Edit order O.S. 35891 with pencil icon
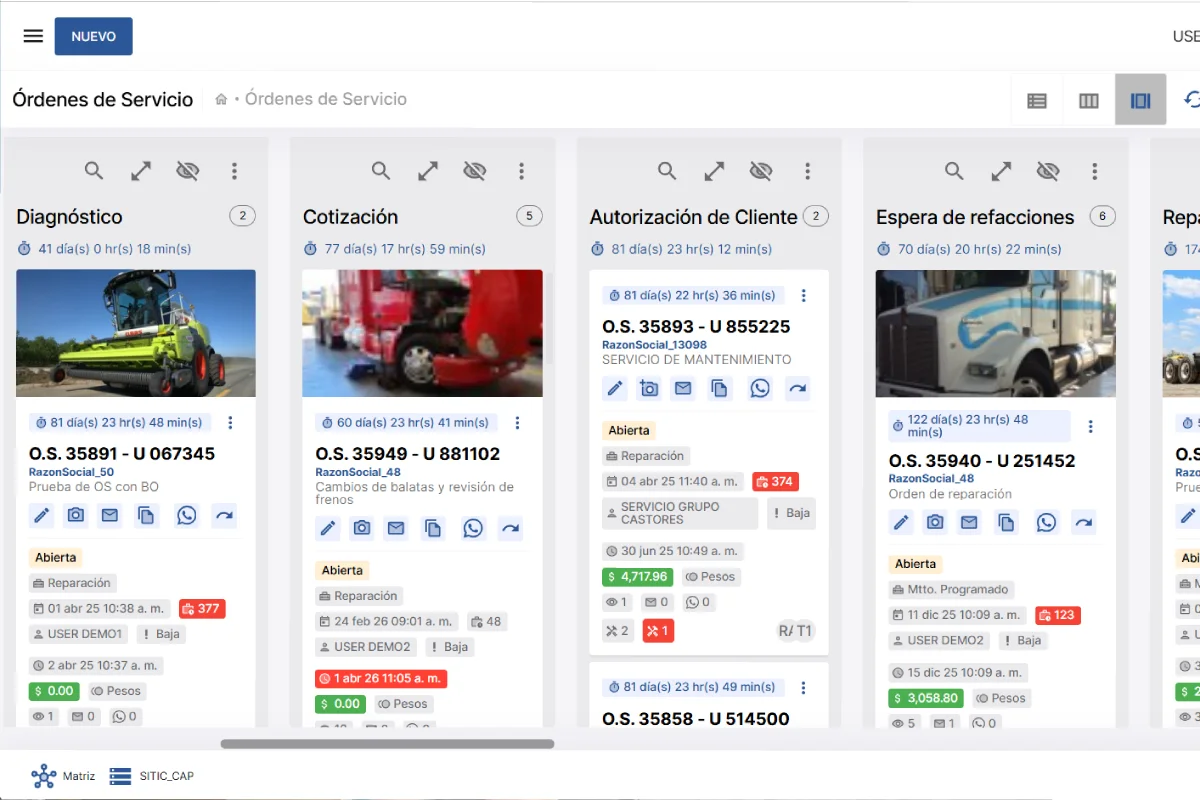Image resolution: width=1200 pixels, height=800 pixels. tap(42, 516)
